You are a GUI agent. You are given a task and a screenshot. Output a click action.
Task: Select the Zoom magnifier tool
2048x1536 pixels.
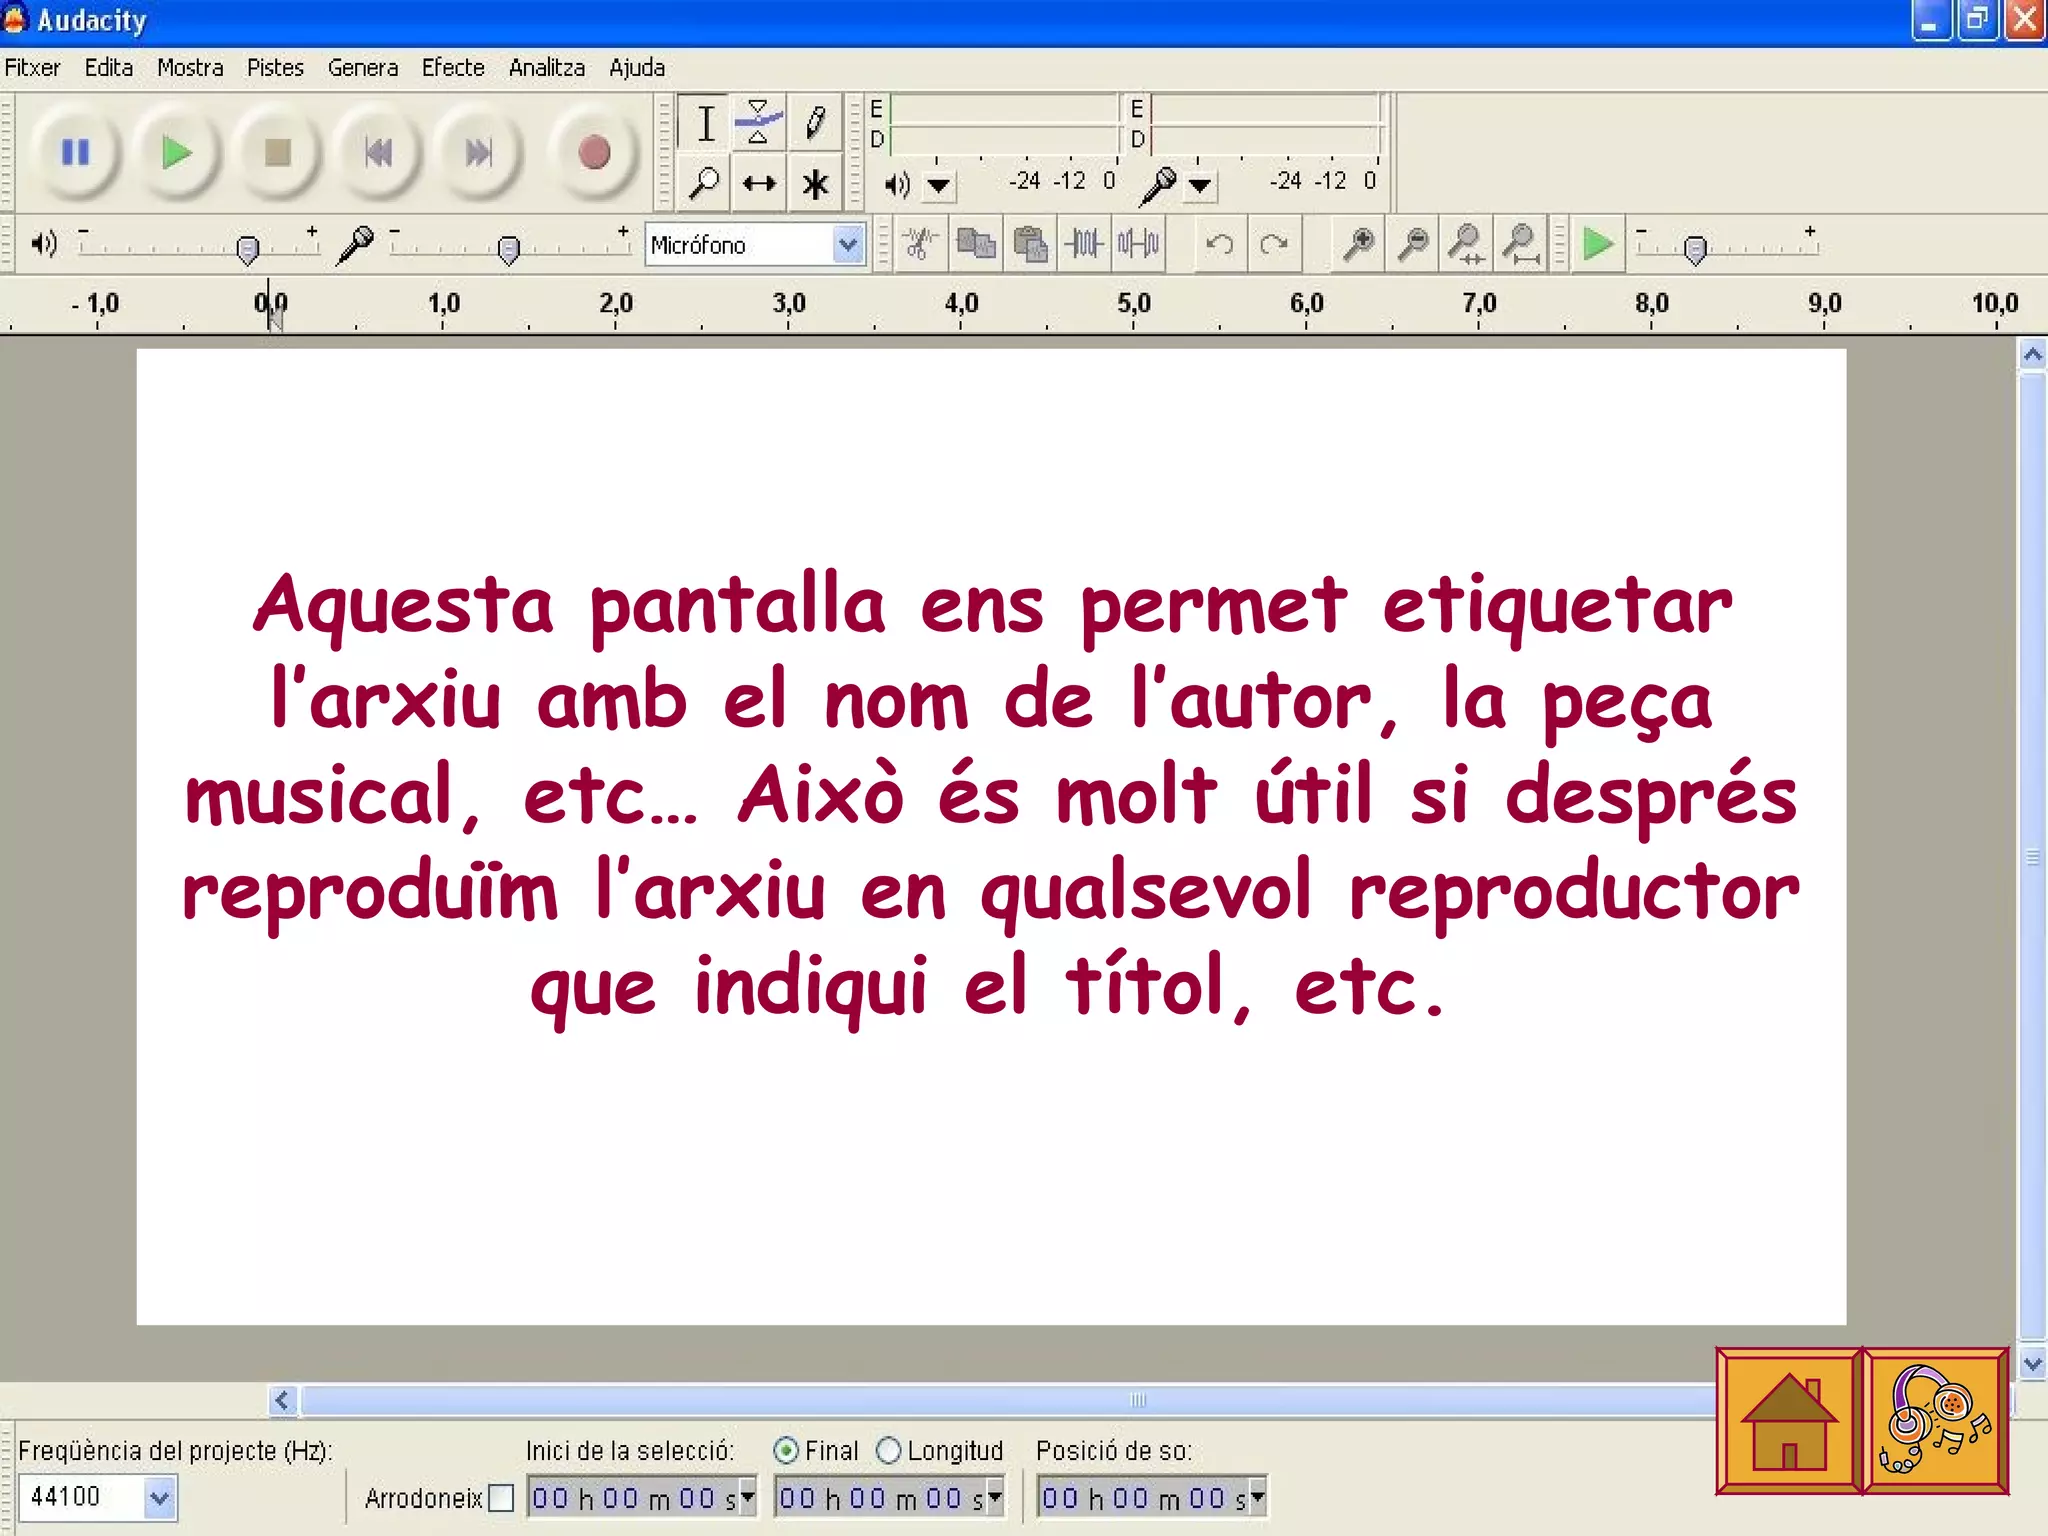705,183
